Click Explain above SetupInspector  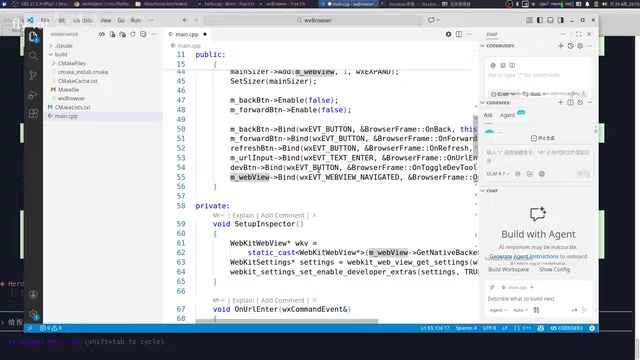243,215
